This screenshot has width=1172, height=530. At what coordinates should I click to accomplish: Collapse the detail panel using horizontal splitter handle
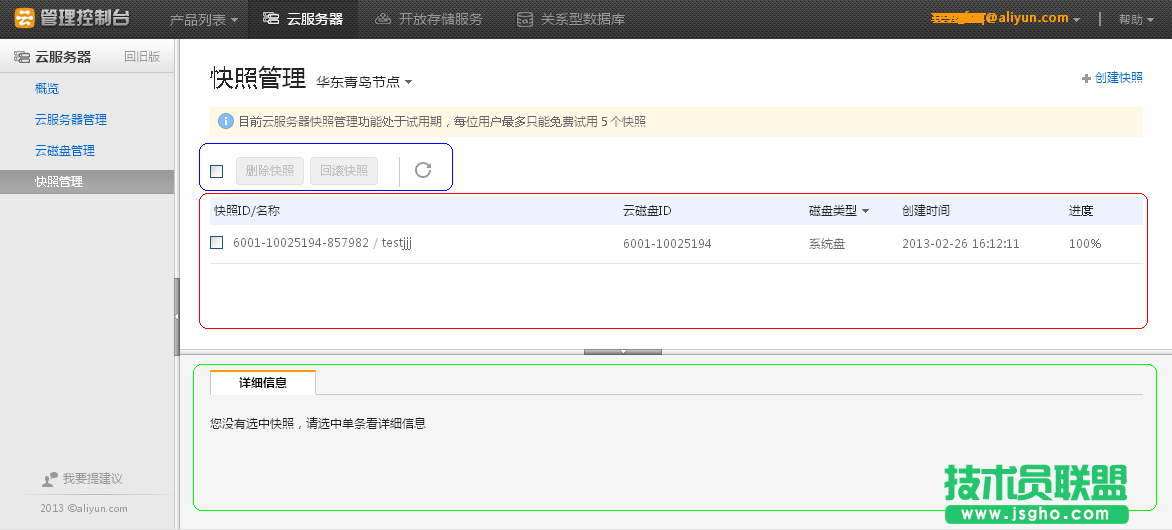click(x=622, y=352)
